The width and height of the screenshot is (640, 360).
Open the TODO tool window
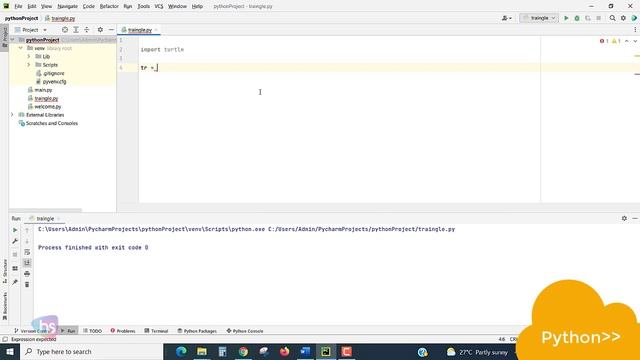click(x=93, y=331)
